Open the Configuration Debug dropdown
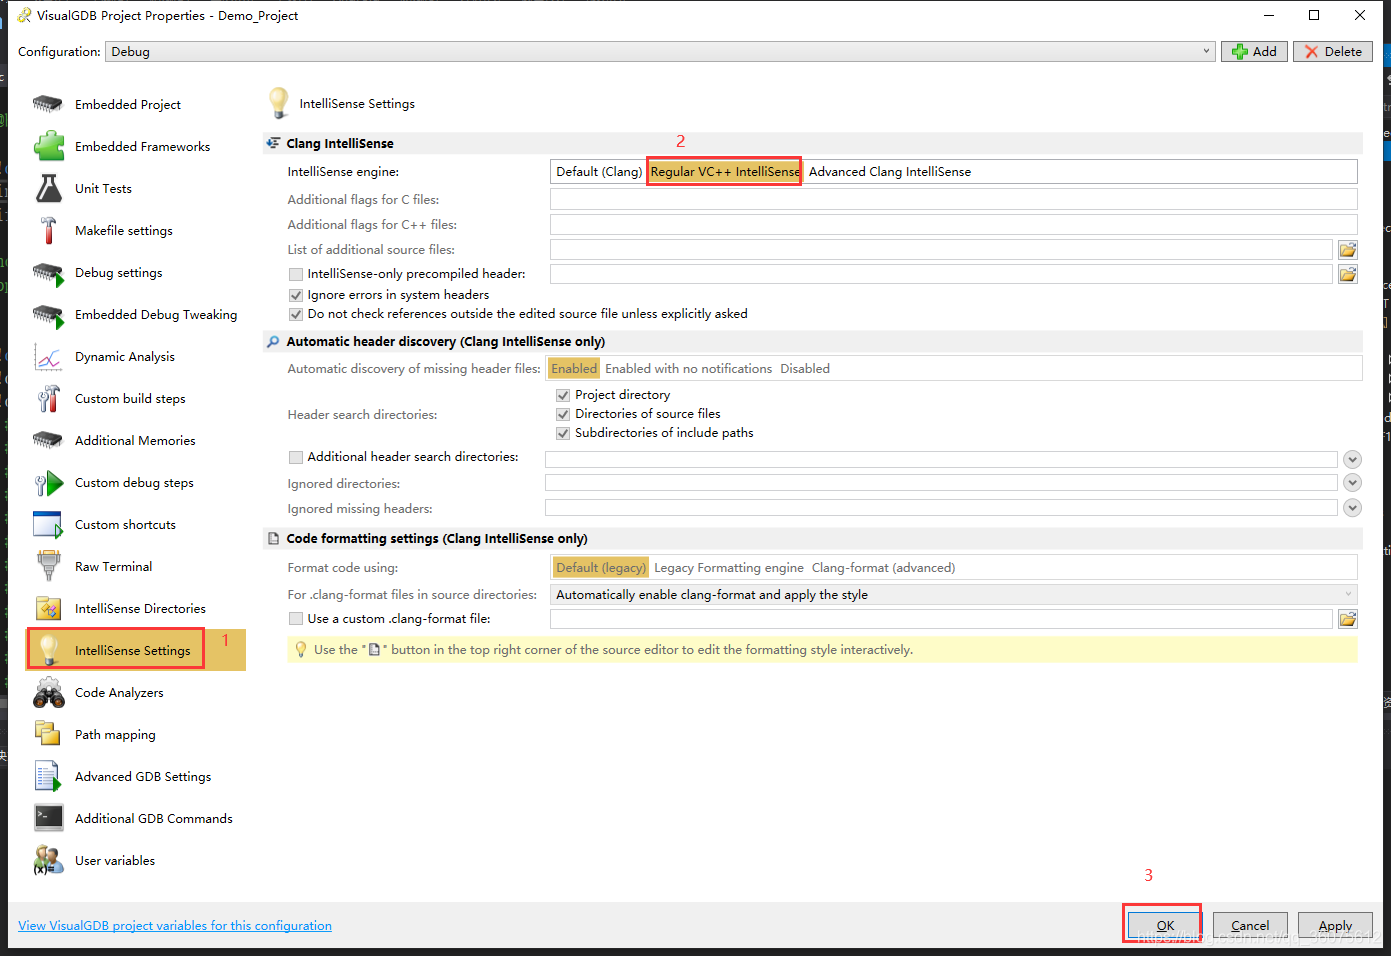Viewport: 1391px width, 956px height. [x=660, y=52]
